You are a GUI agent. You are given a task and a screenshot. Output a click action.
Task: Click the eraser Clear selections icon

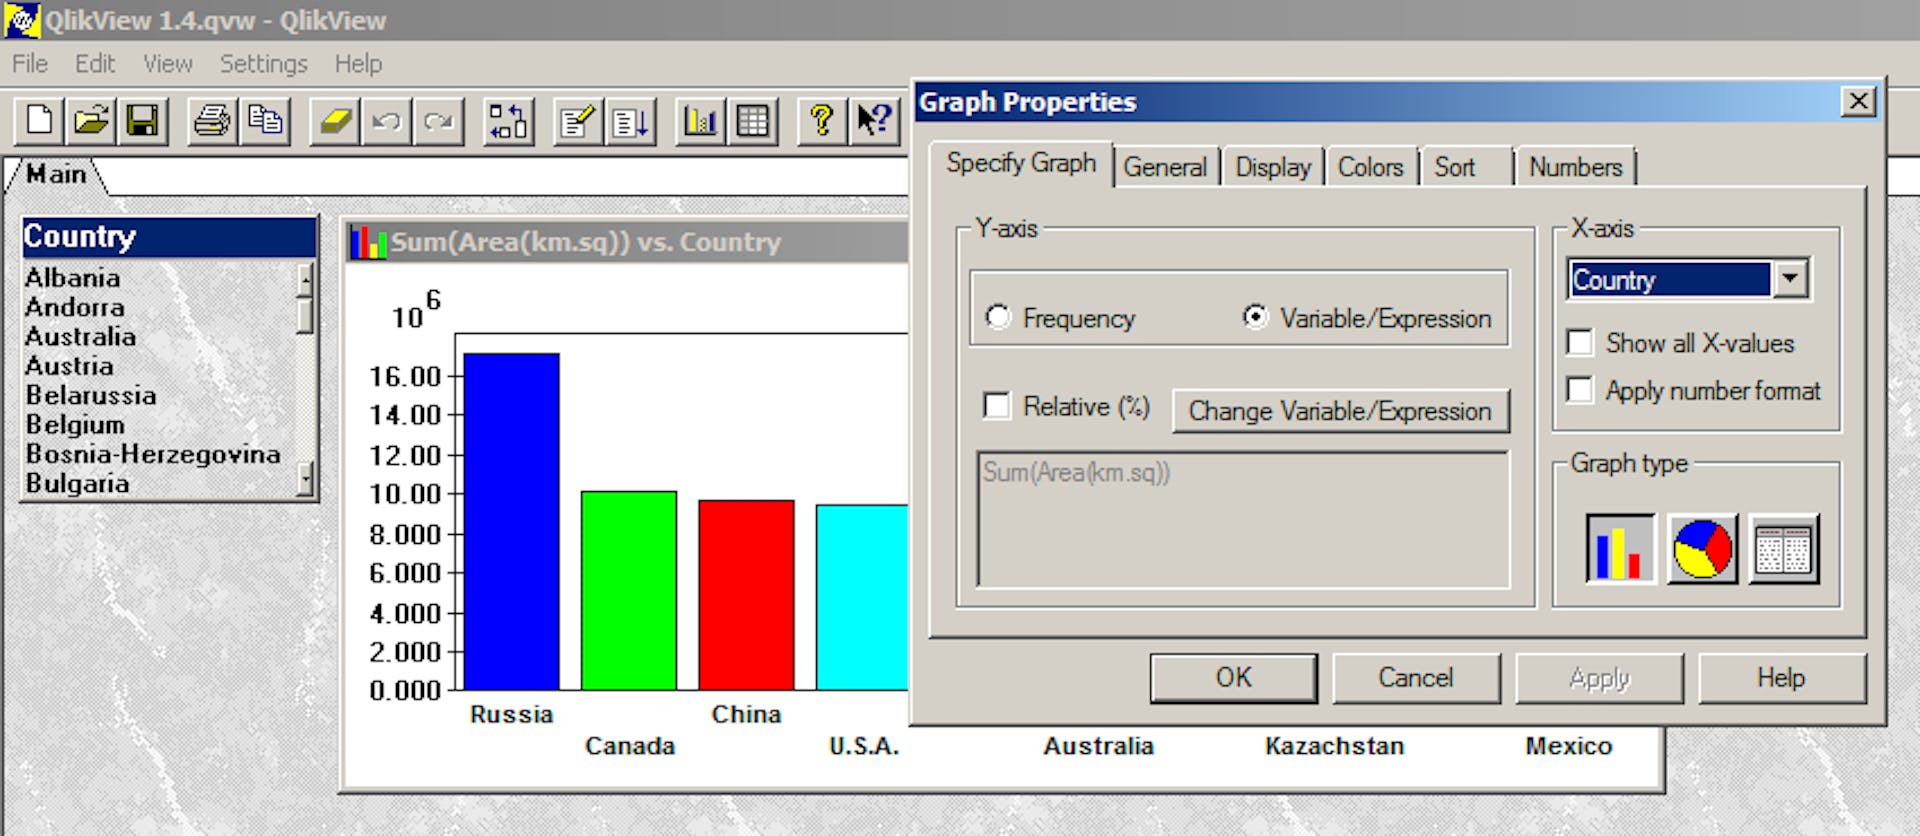tap(335, 122)
